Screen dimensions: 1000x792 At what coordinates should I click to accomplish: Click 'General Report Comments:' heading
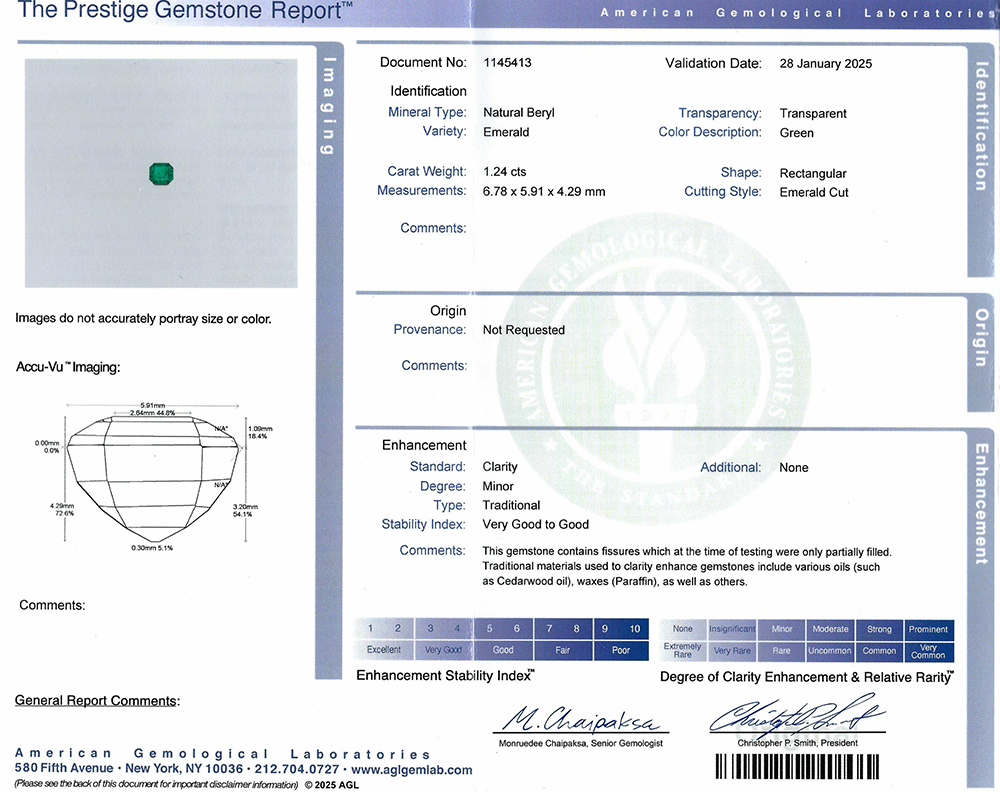[97, 701]
